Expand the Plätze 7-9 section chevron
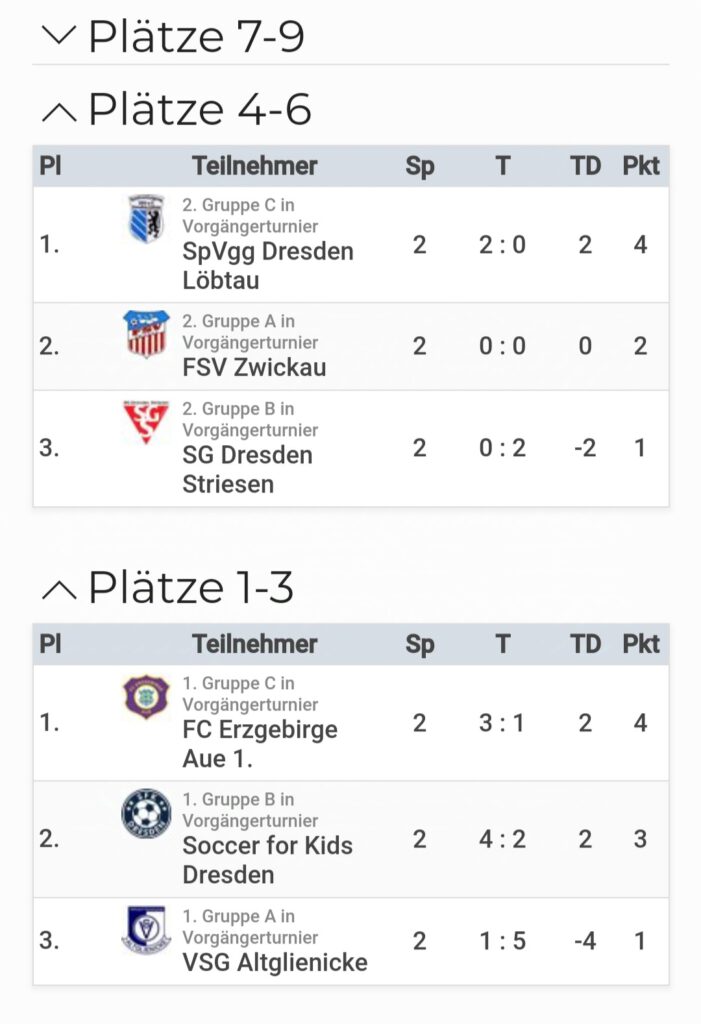The image size is (701, 1024). pyautogui.click(x=59, y=35)
